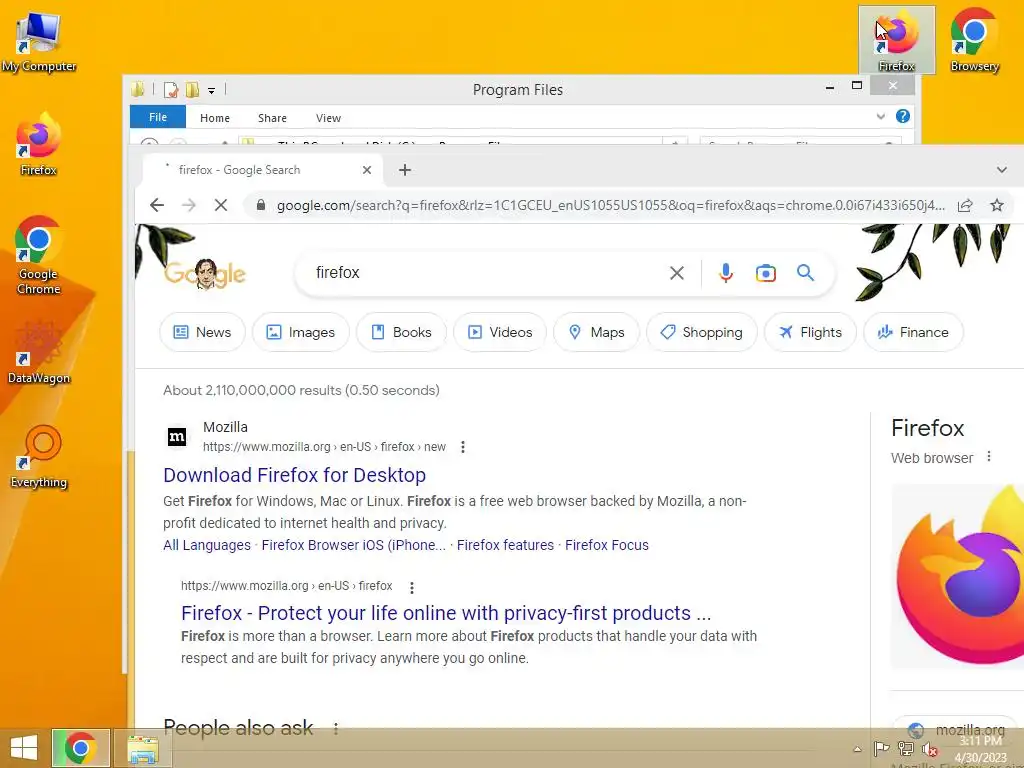Open the network tray icon
The height and width of the screenshot is (768, 1024).
tap(905, 748)
